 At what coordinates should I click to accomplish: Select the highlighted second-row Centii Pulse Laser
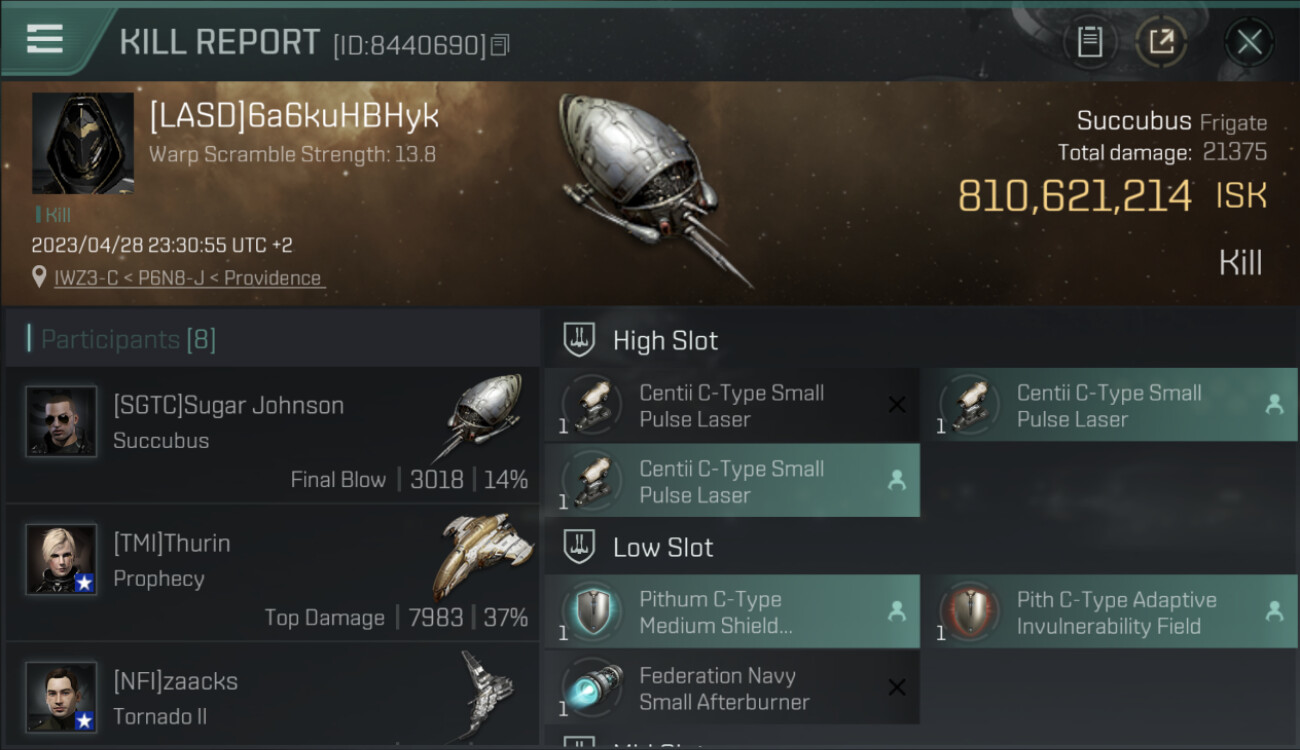[x=732, y=481]
